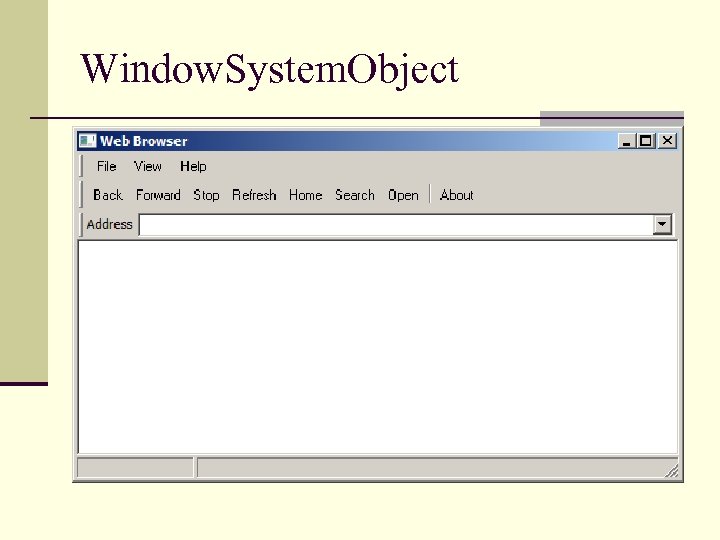This screenshot has height=540, width=720.
Task: Stop page loading via Stop button
Action: (206, 195)
